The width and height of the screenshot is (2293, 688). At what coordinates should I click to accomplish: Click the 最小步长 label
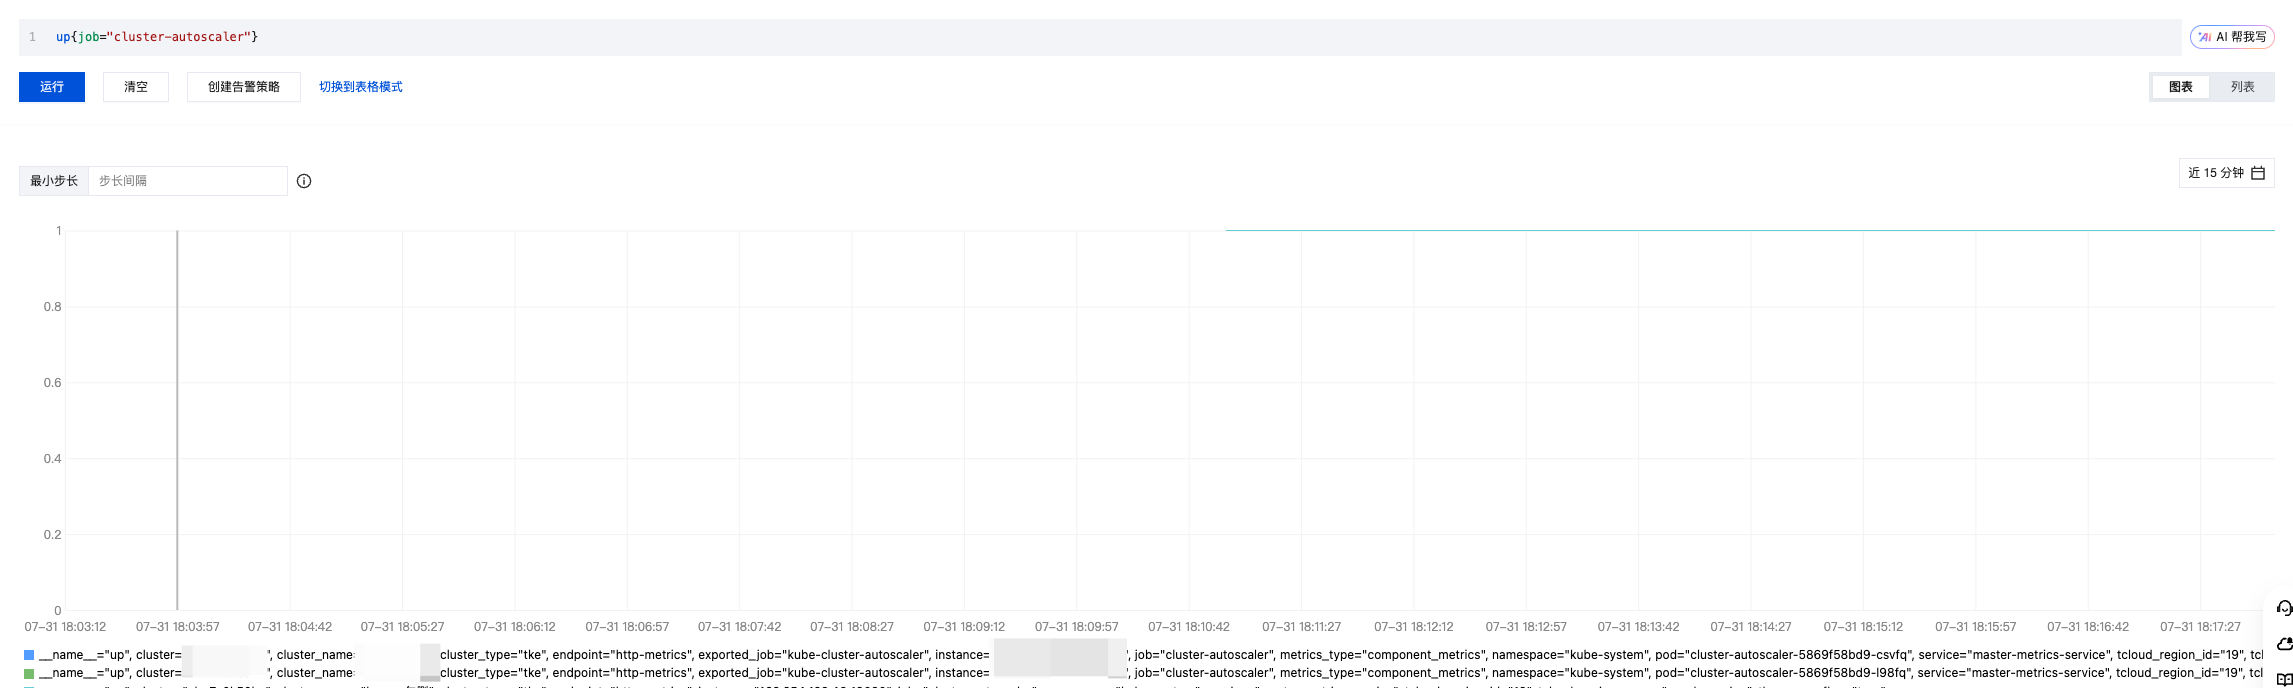[x=54, y=181]
